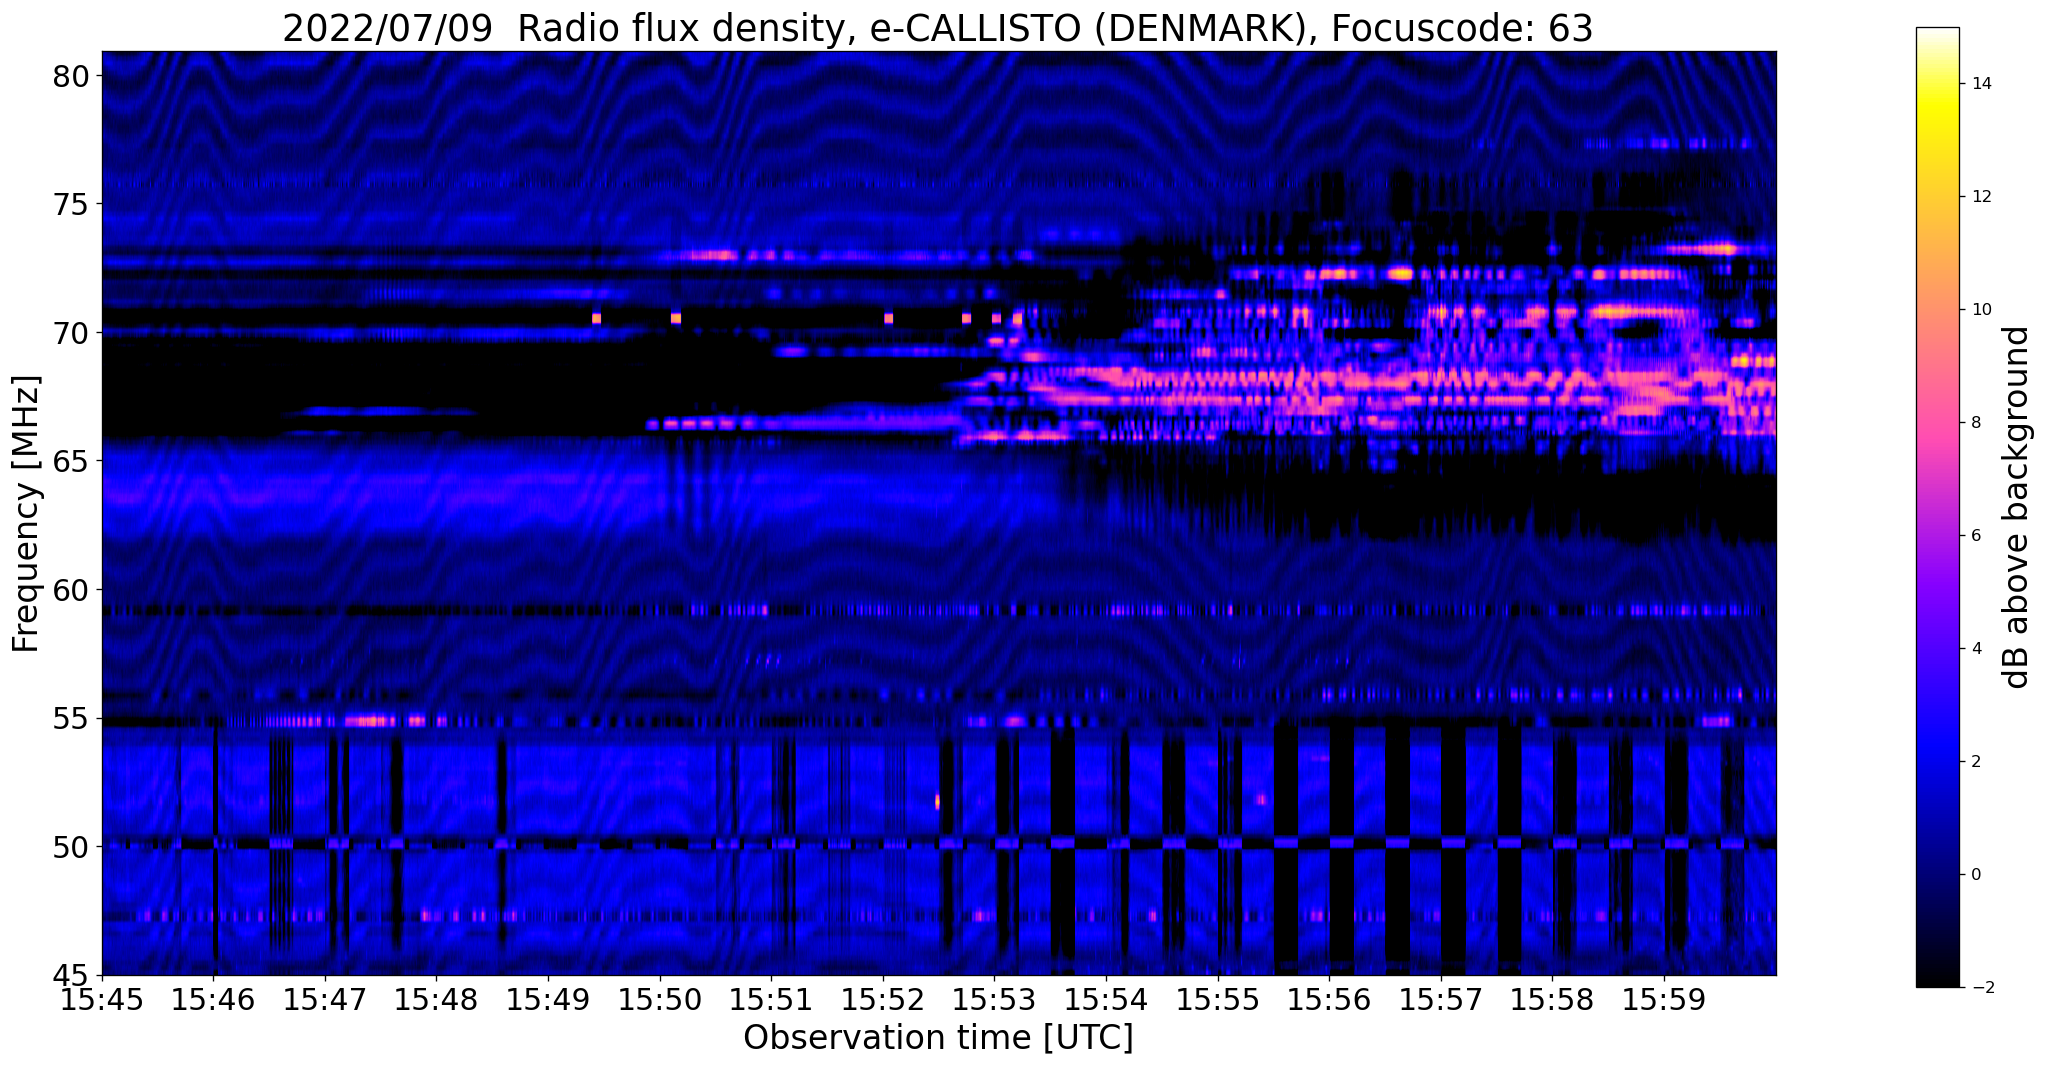Click the colorbar tick value 6
Screen dimensions: 2047x1067
(1976, 536)
